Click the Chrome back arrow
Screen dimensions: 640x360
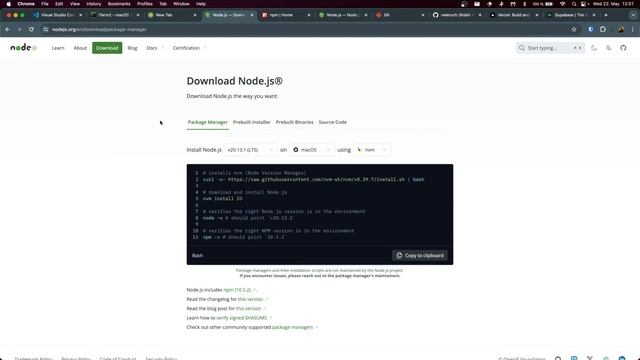click(8, 29)
